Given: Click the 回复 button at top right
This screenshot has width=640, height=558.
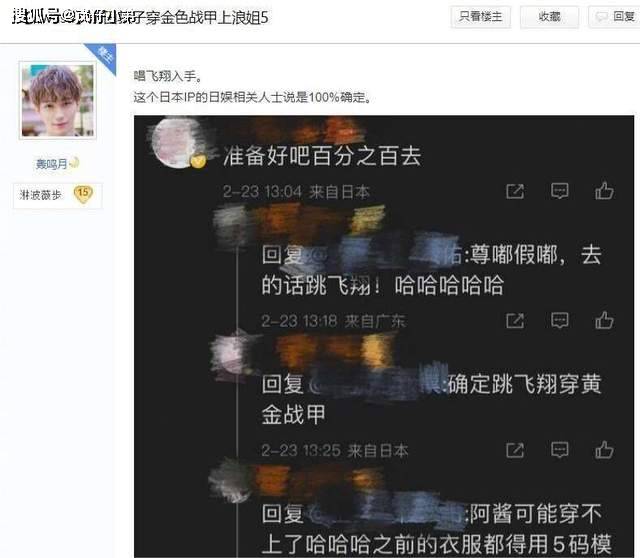Looking at the screenshot, I should click(614, 17).
